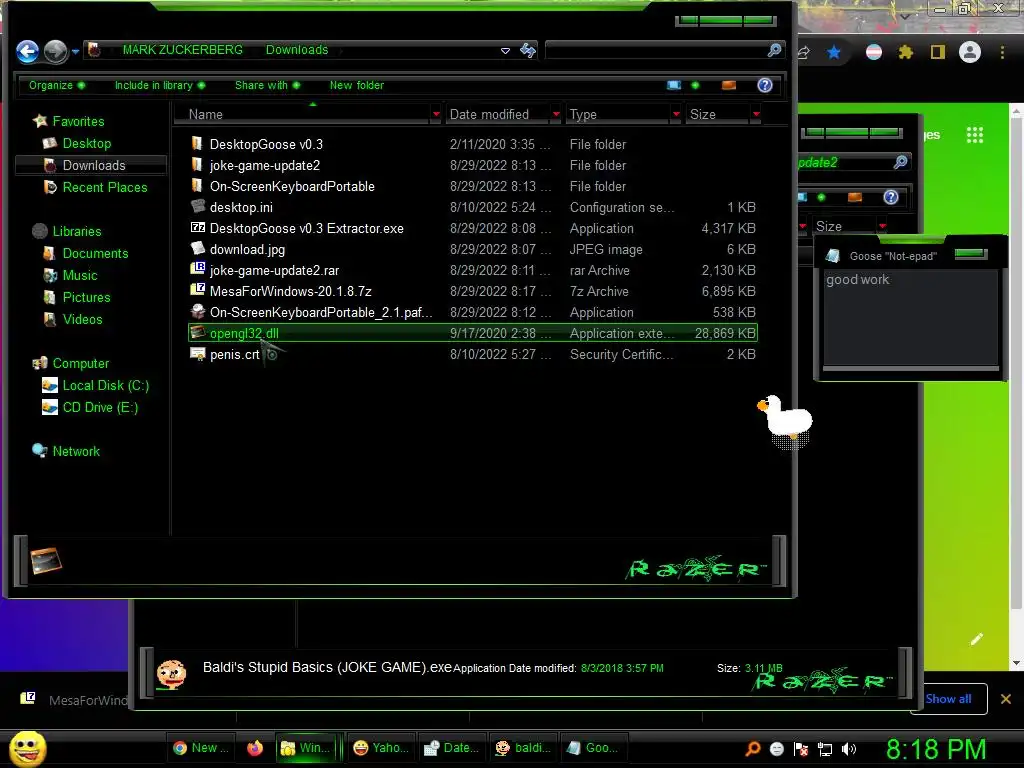The width and height of the screenshot is (1024, 768).
Task: Sort by Date modified column
Action: (x=489, y=114)
